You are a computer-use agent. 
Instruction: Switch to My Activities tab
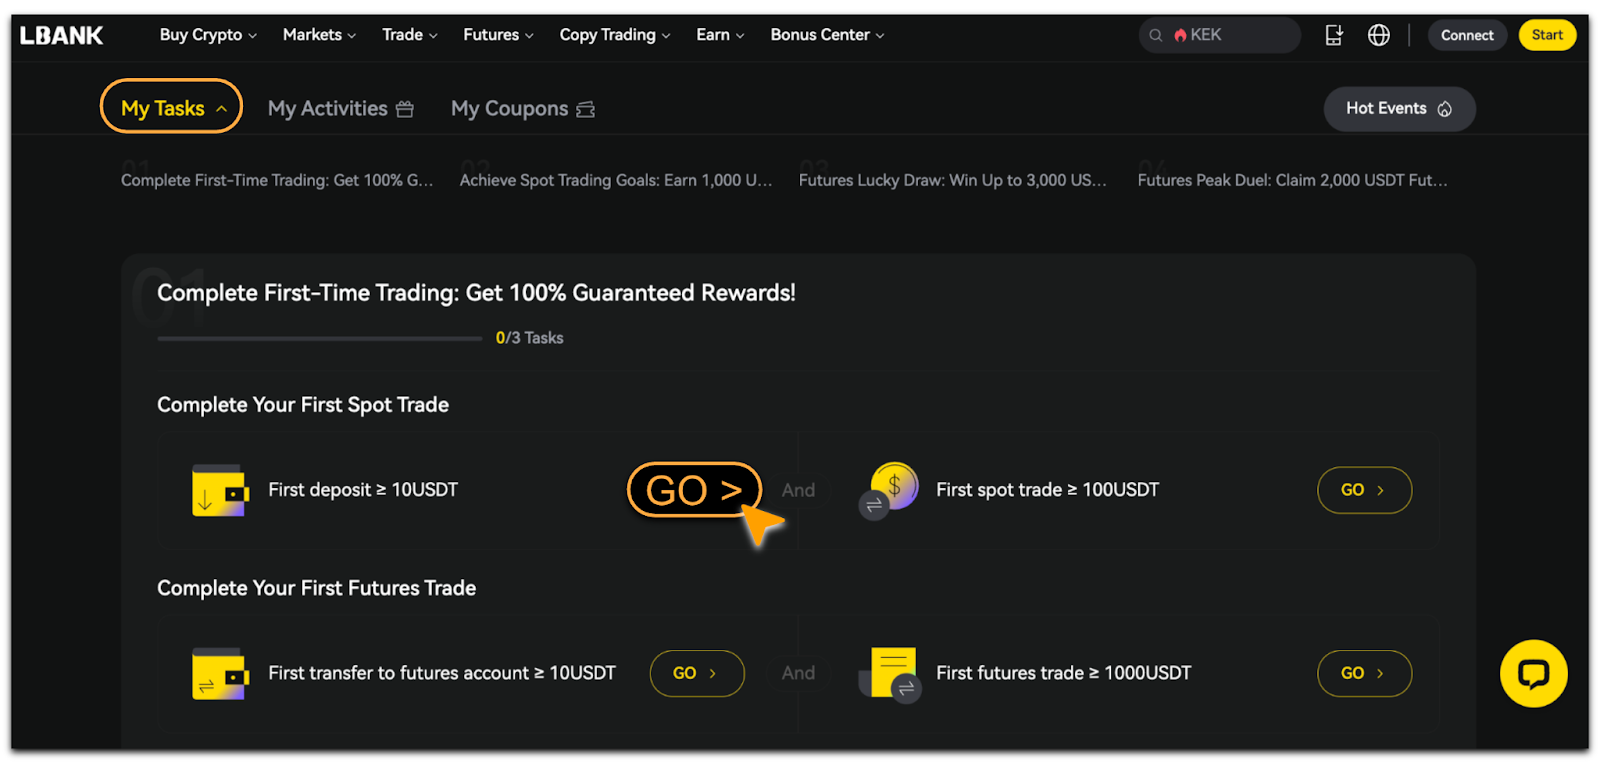(x=340, y=108)
